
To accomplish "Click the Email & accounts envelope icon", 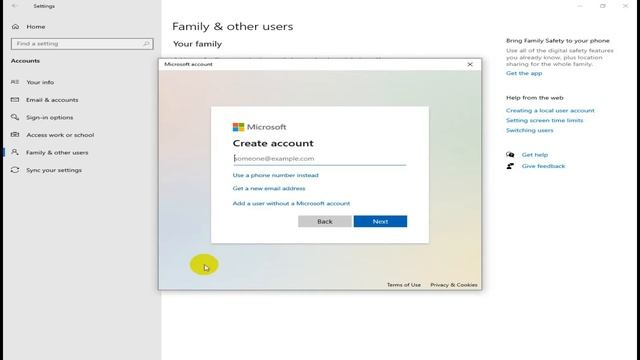I will pyautogui.click(x=15, y=100).
